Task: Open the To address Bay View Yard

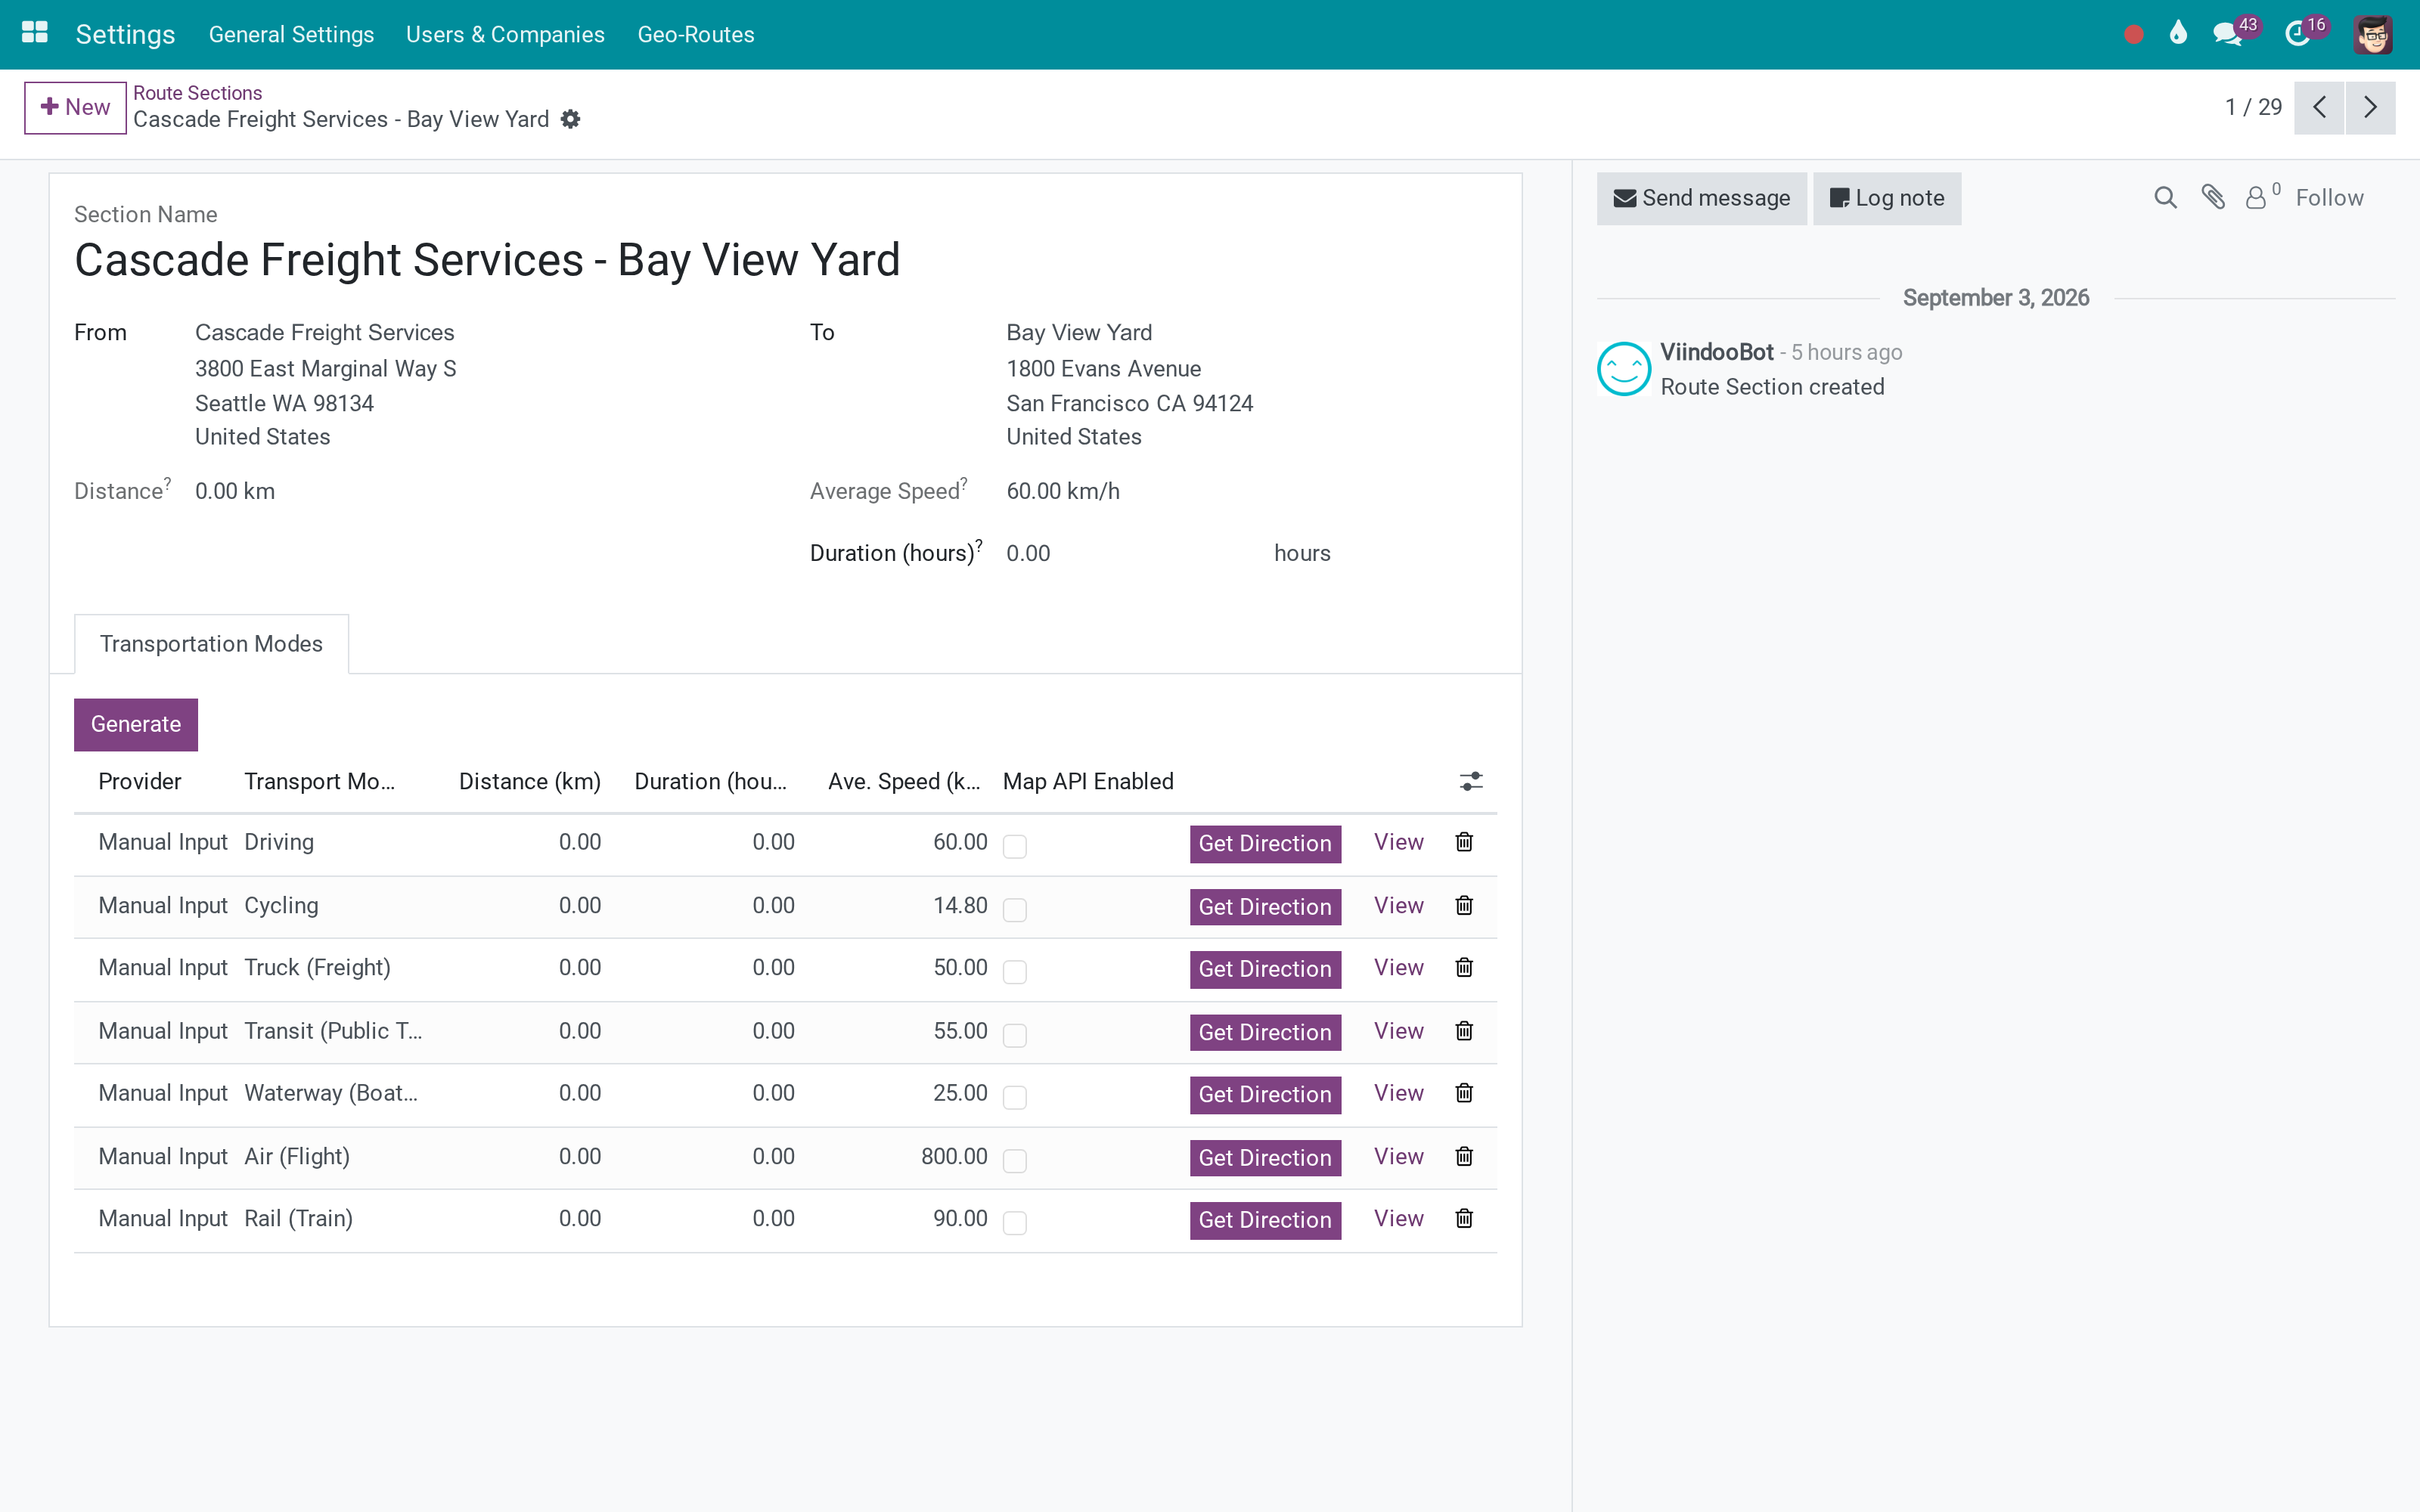Action: click(x=1079, y=332)
